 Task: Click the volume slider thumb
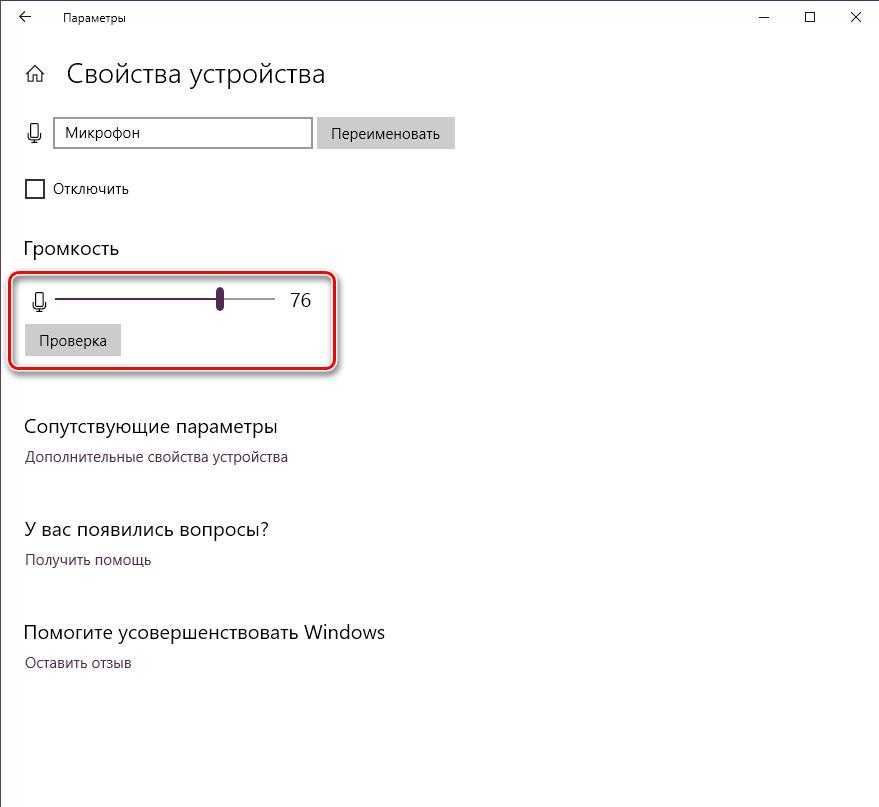point(220,299)
